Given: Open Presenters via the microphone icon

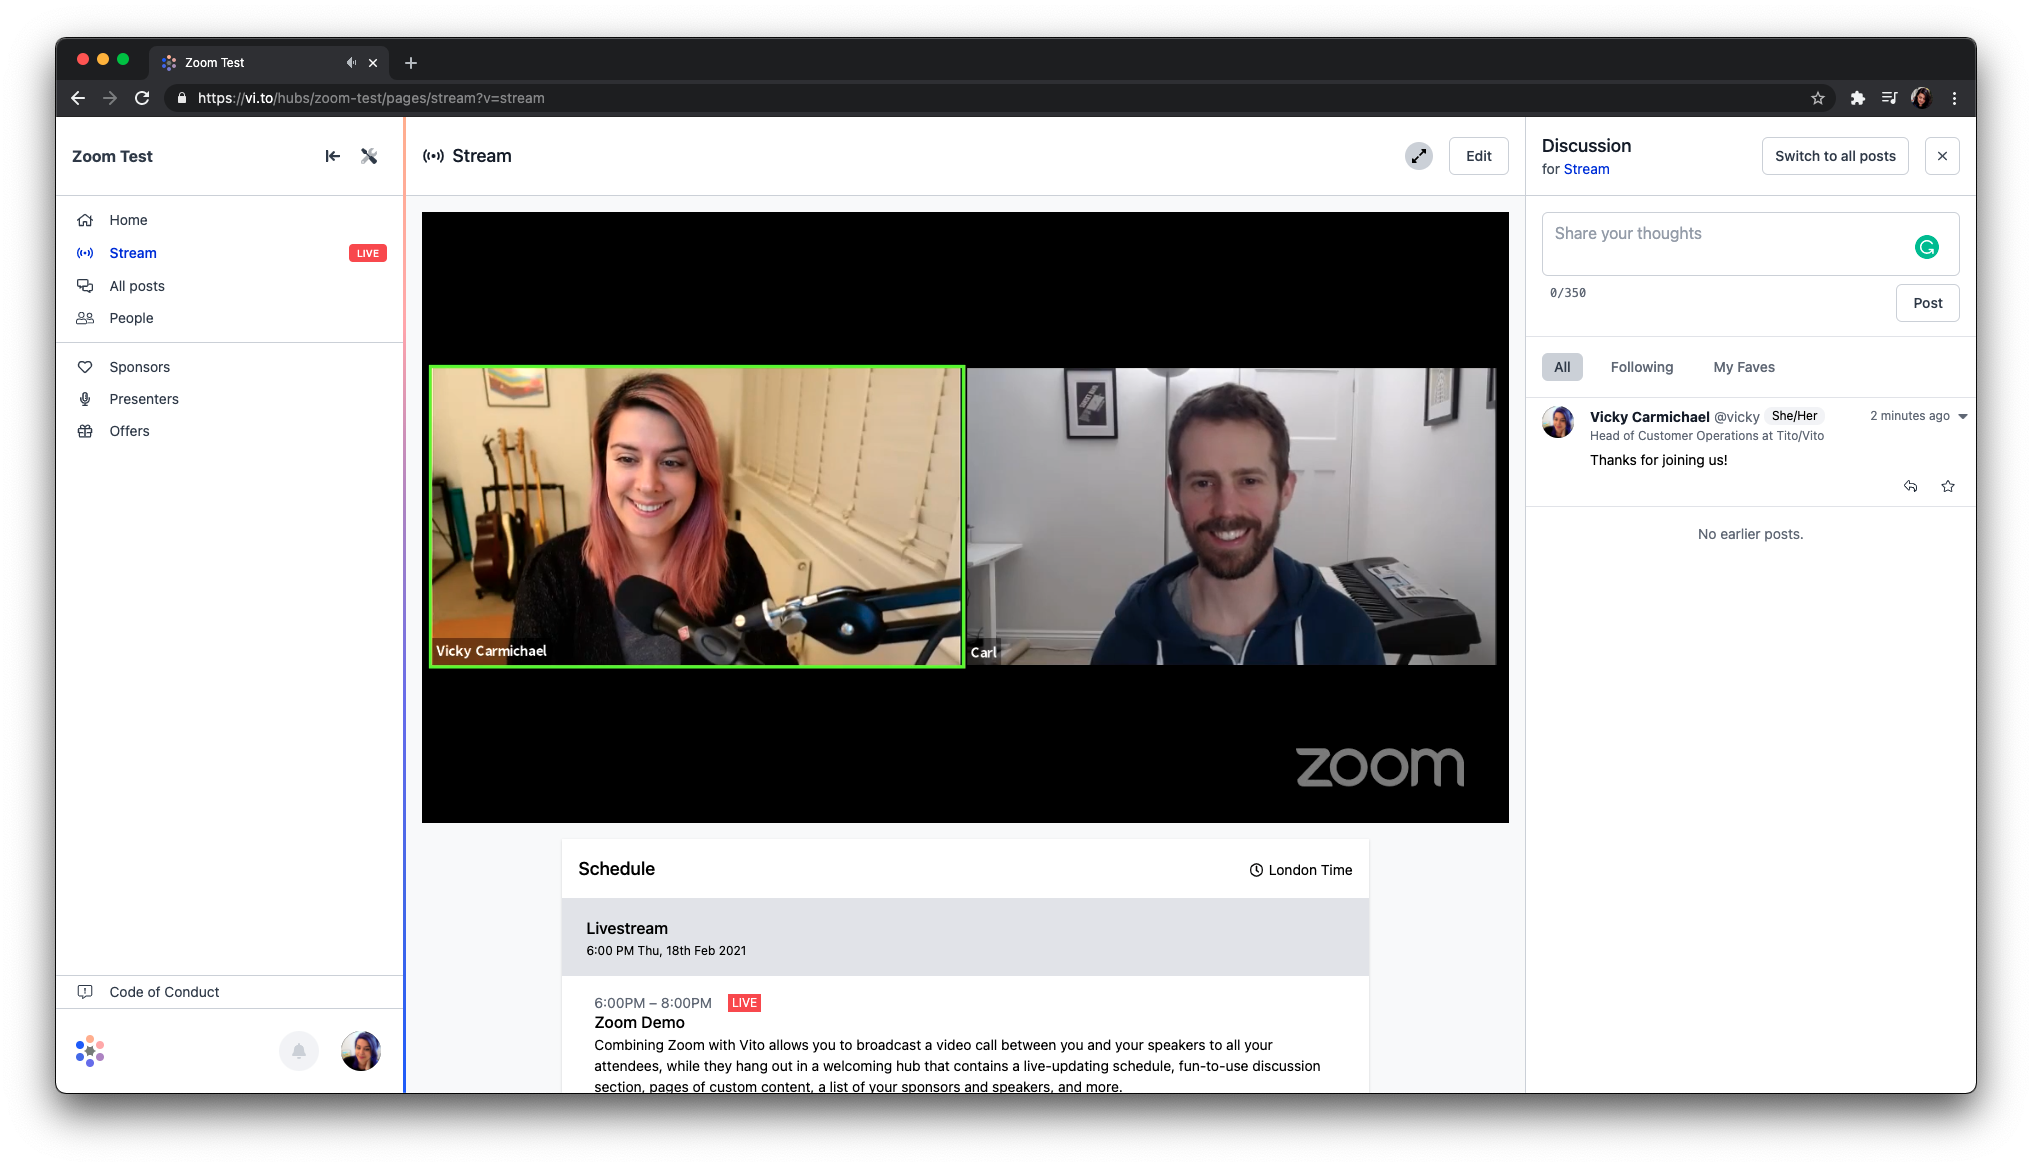Looking at the screenshot, I should (86, 399).
